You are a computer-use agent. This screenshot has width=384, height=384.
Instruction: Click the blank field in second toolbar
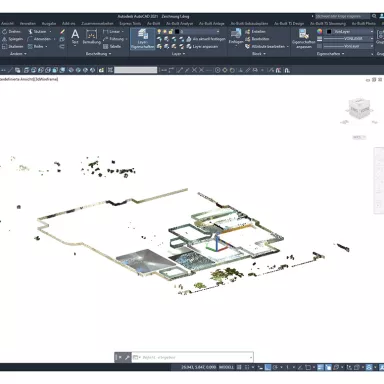(135, 70)
